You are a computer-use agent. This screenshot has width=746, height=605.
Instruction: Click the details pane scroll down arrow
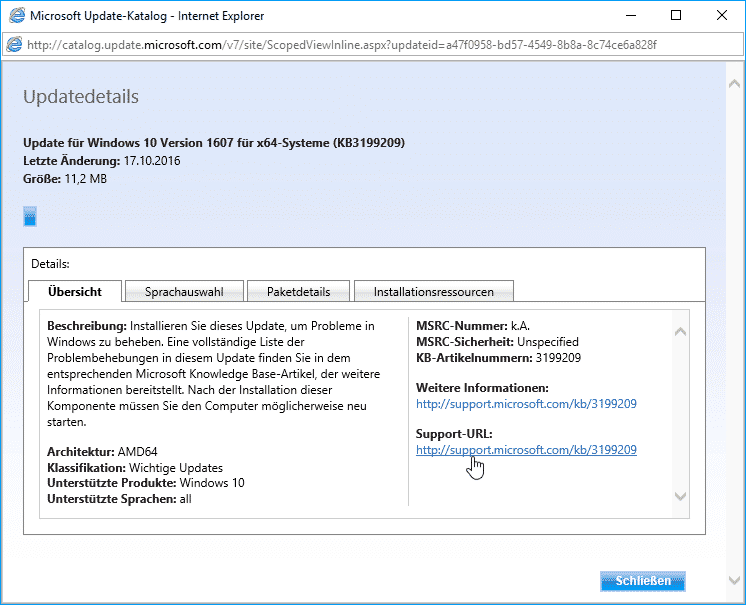click(680, 496)
